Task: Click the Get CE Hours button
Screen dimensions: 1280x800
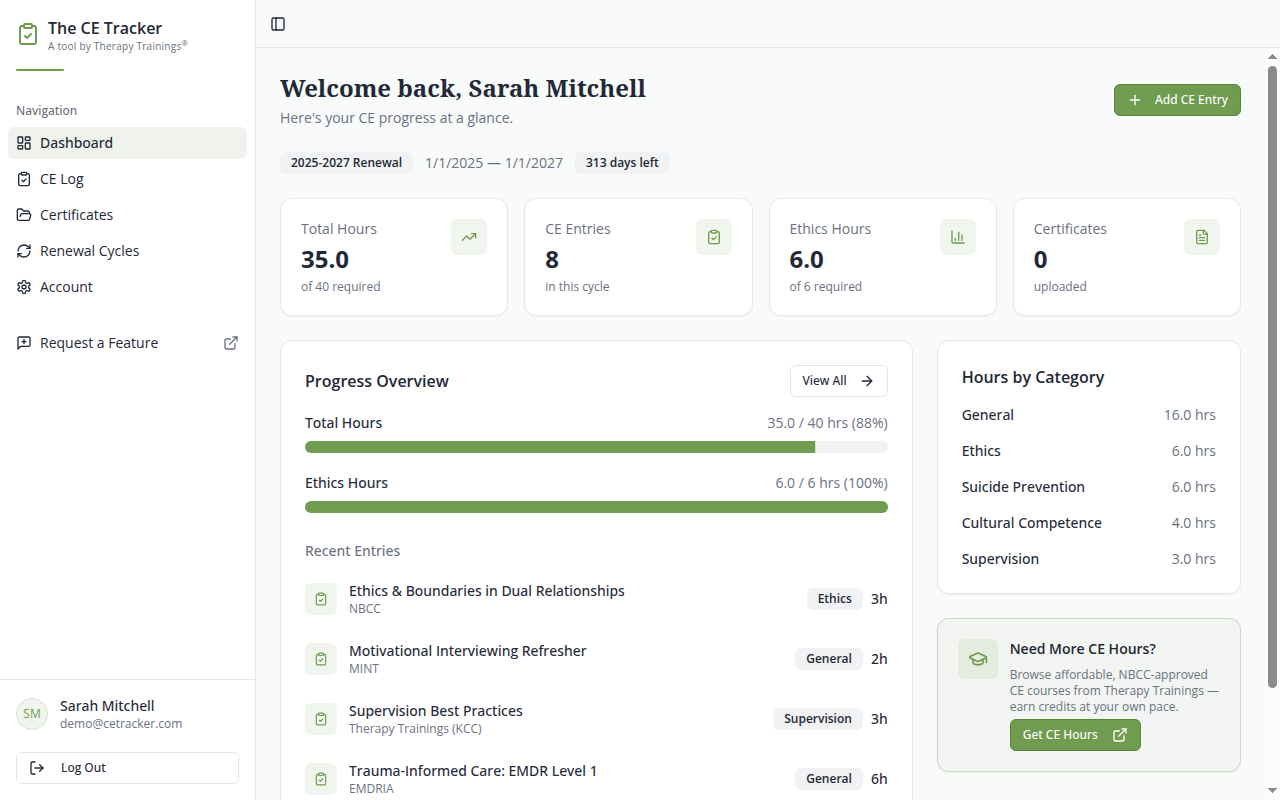Action: [1075, 735]
